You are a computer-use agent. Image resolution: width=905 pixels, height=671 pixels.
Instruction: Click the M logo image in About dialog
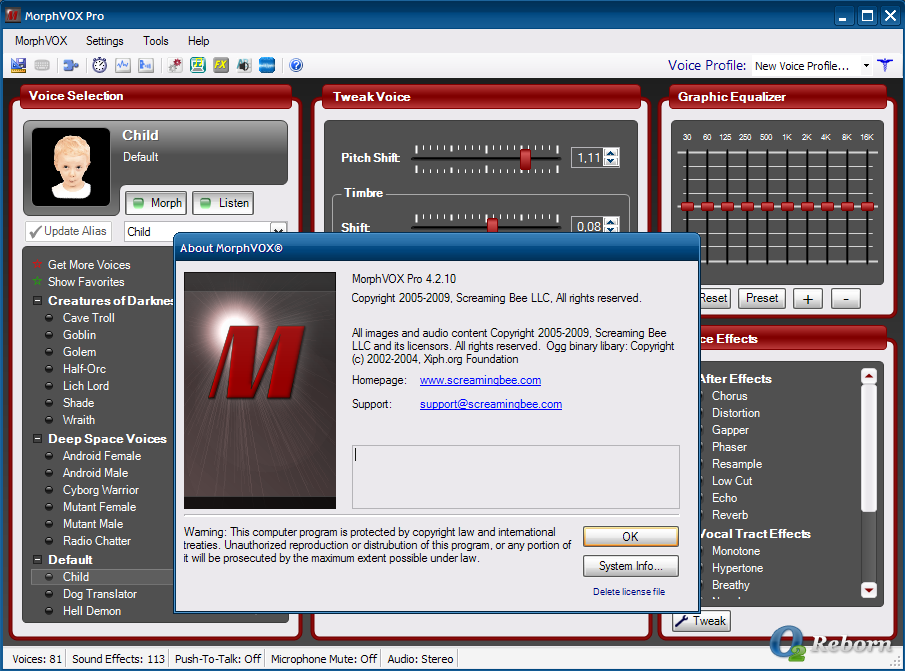pos(260,391)
